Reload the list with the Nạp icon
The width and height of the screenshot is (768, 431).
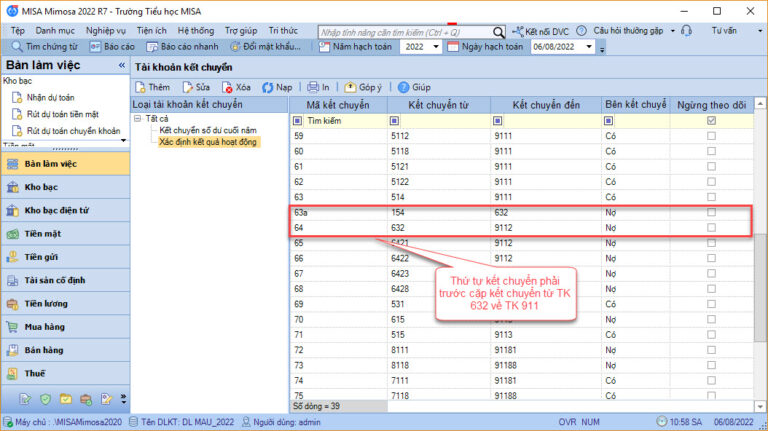pyautogui.click(x=268, y=87)
